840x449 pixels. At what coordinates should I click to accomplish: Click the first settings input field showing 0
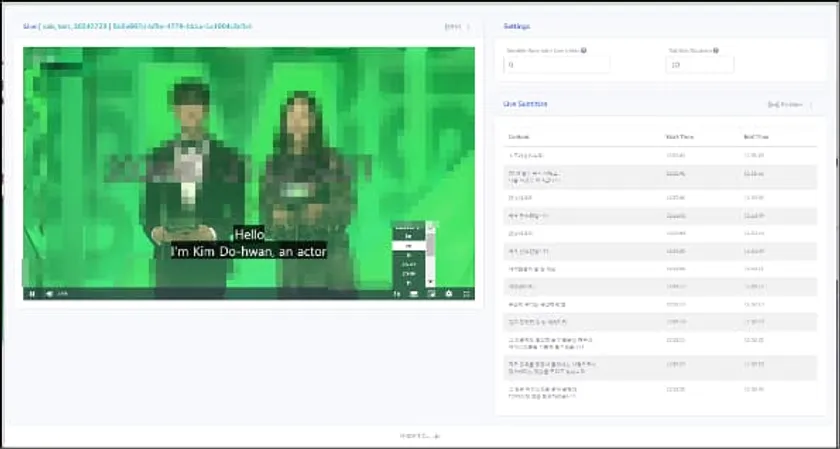coord(557,65)
